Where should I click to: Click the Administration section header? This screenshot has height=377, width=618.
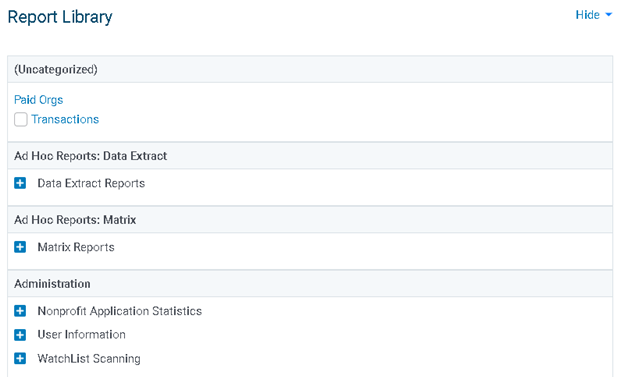[310, 284]
